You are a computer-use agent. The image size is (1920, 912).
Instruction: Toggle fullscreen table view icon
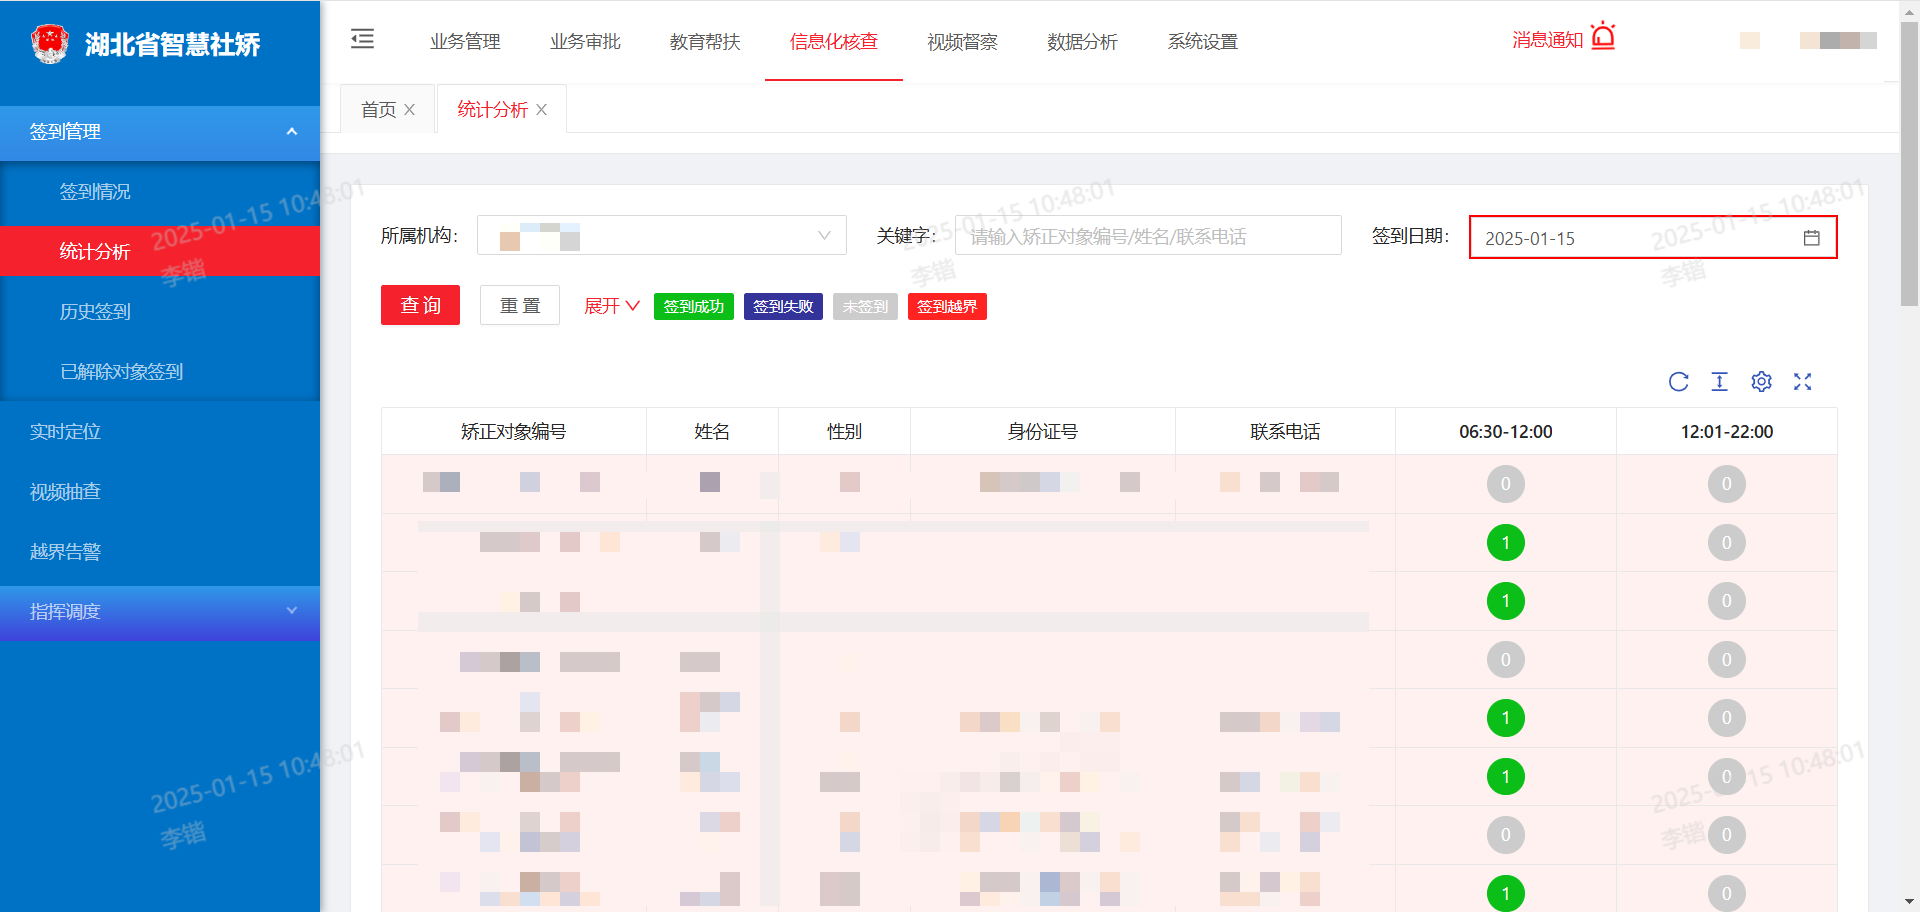pyautogui.click(x=1802, y=382)
